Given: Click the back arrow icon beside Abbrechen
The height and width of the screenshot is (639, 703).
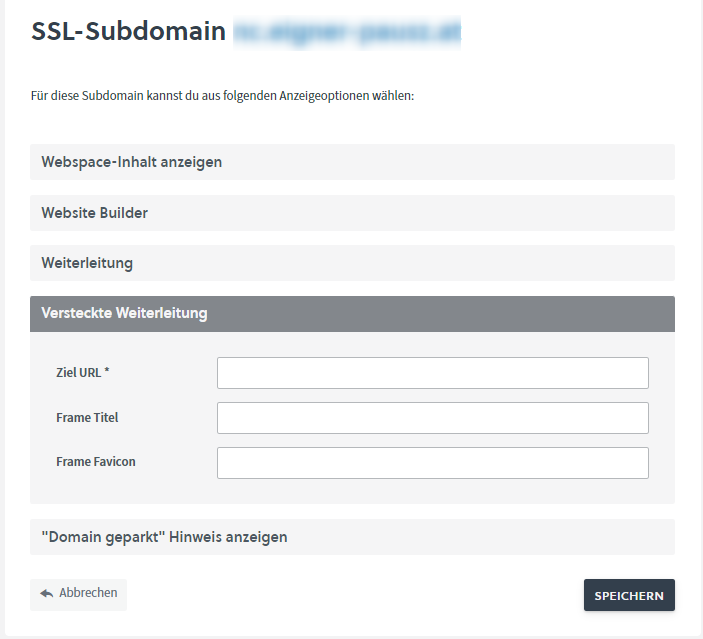Looking at the screenshot, I should pyautogui.click(x=46, y=593).
